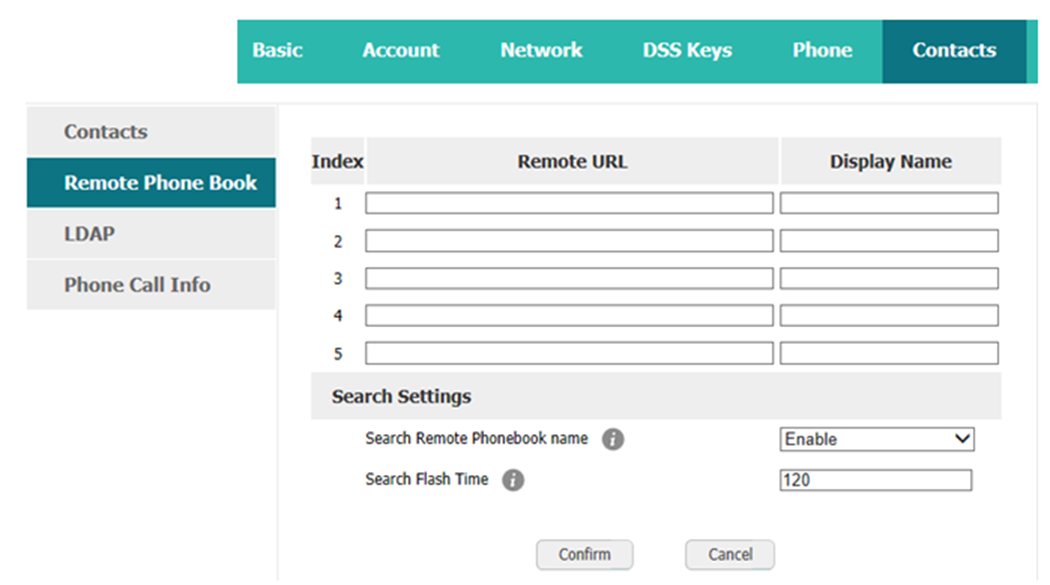Click the Cancel button
The height and width of the screenshot is (585, 1050).
tap(730, 555)
